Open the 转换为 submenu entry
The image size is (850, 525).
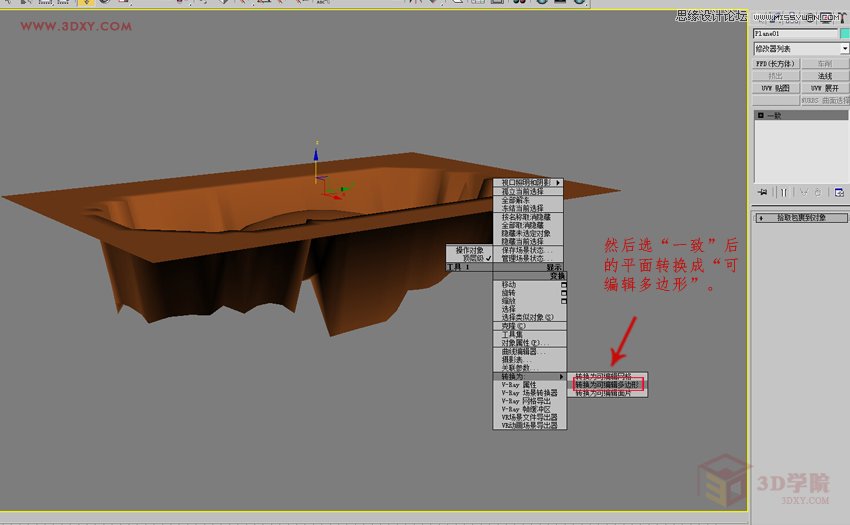530,376
